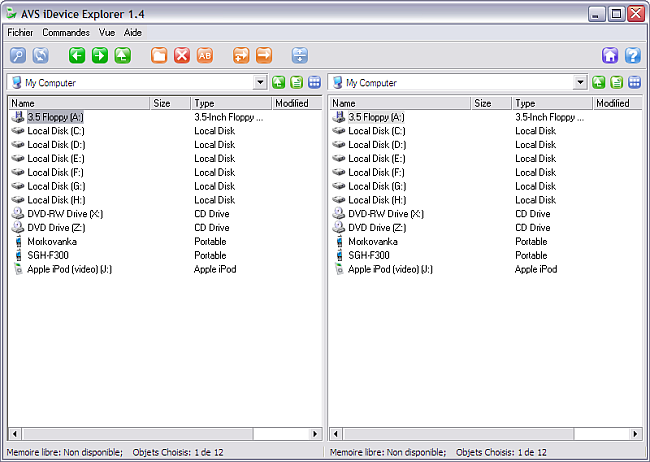650x462 pixels.
Task: Select Apple iPod (video) in right panel
Action: click(x=390, y=270)
